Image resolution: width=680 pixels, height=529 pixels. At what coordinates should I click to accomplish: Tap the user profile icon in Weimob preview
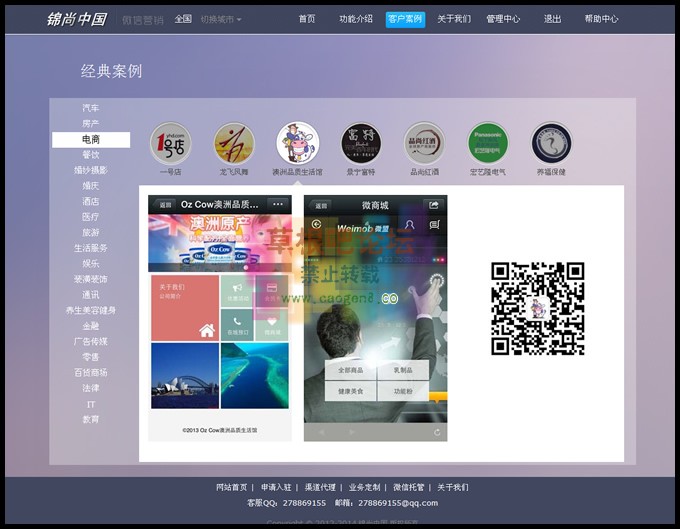(409, 225)
